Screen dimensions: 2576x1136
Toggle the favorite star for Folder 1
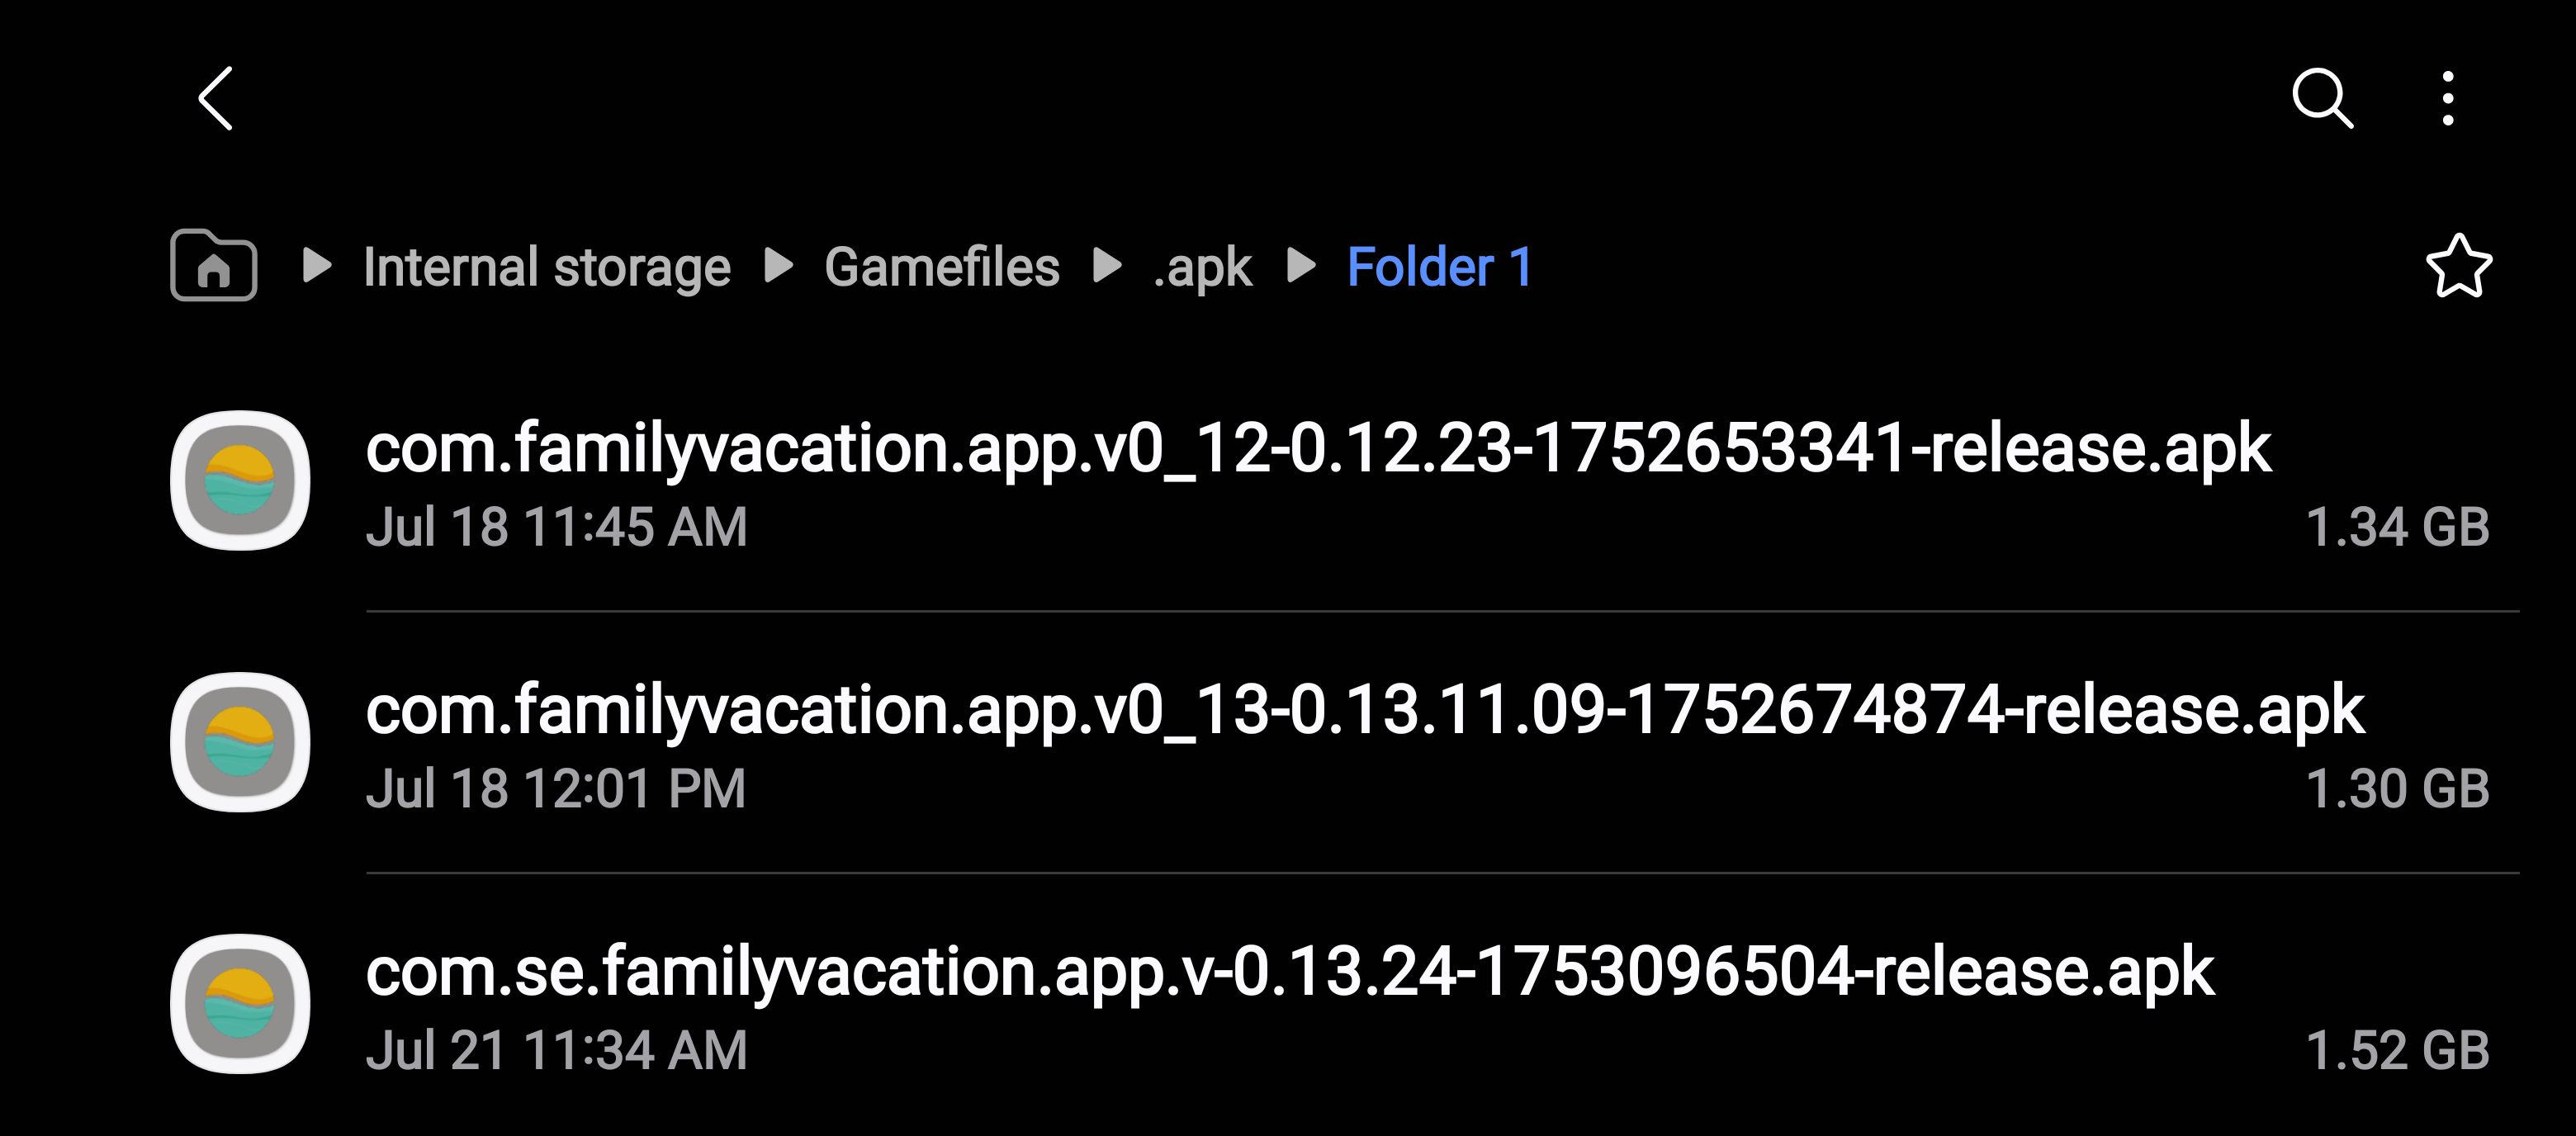tap(2458, 267)
